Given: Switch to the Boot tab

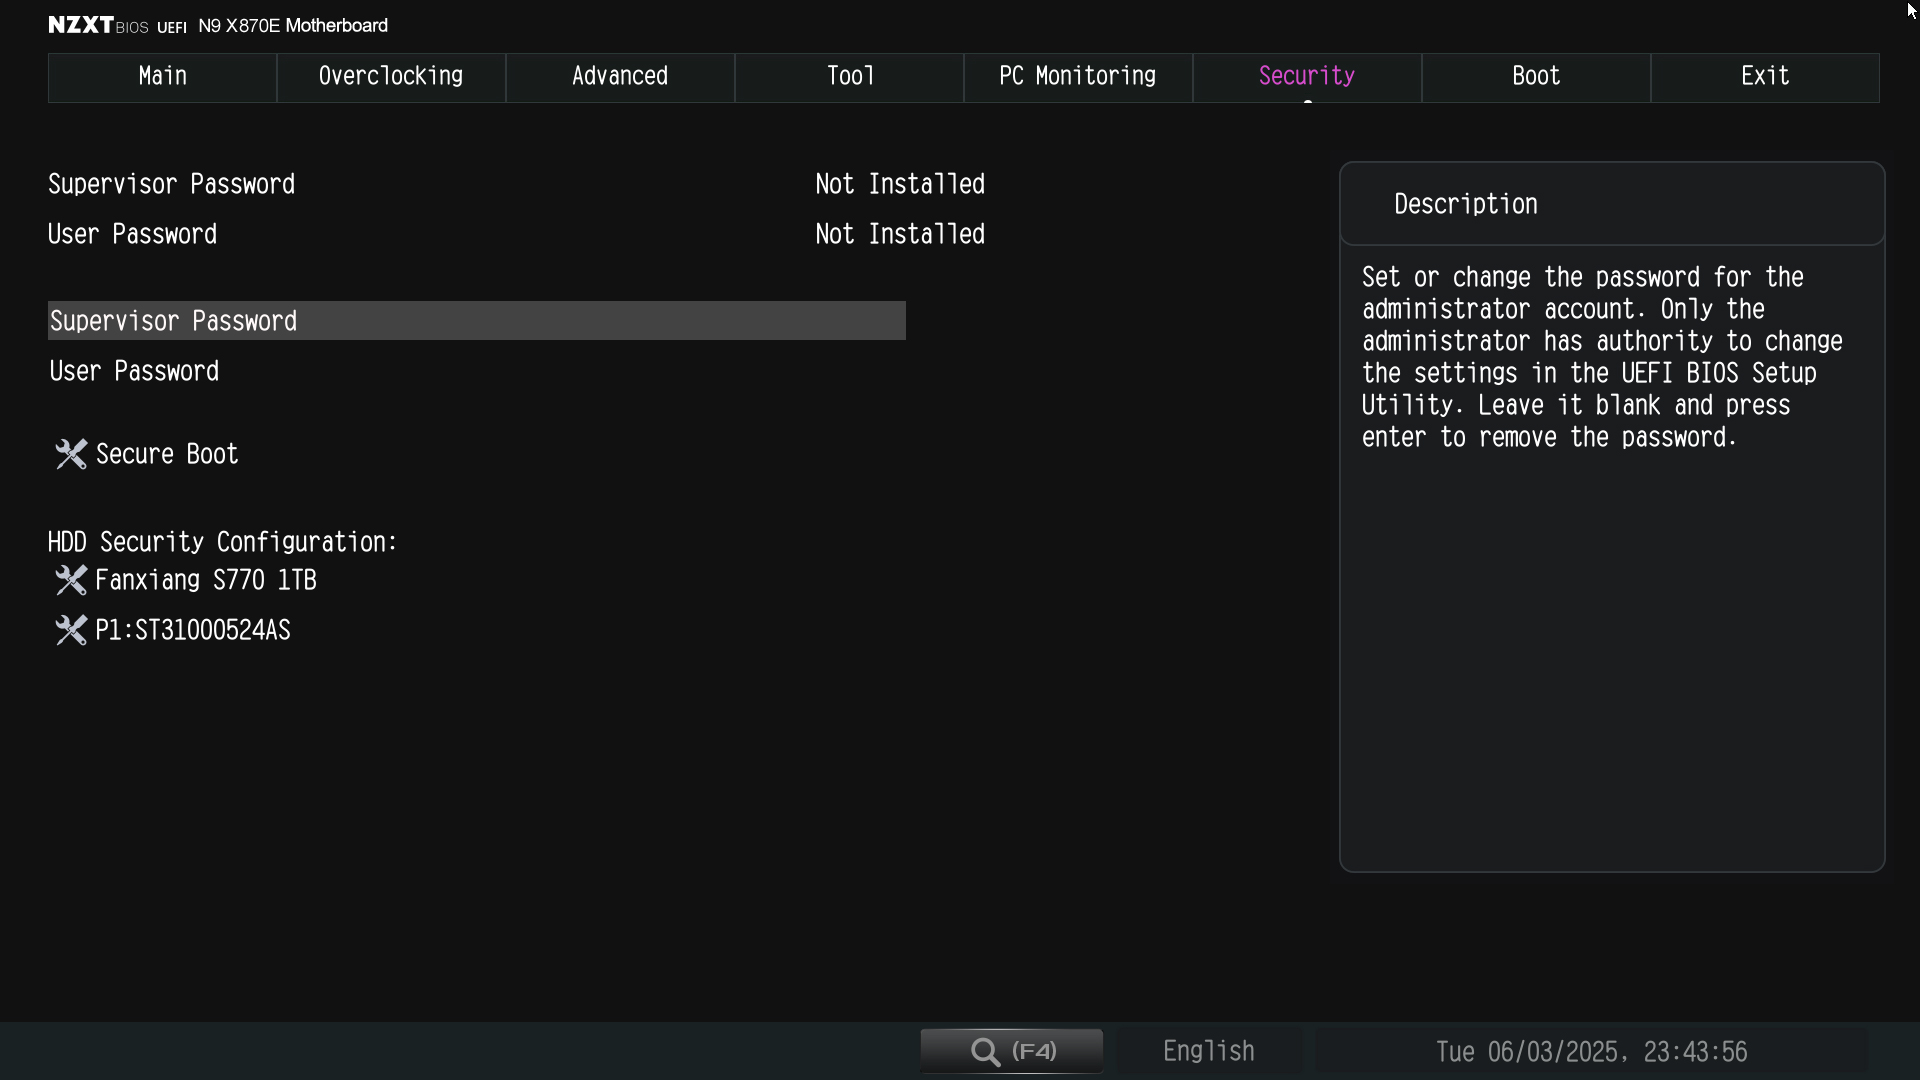Looking at the screenshot, I should 1536,77.
